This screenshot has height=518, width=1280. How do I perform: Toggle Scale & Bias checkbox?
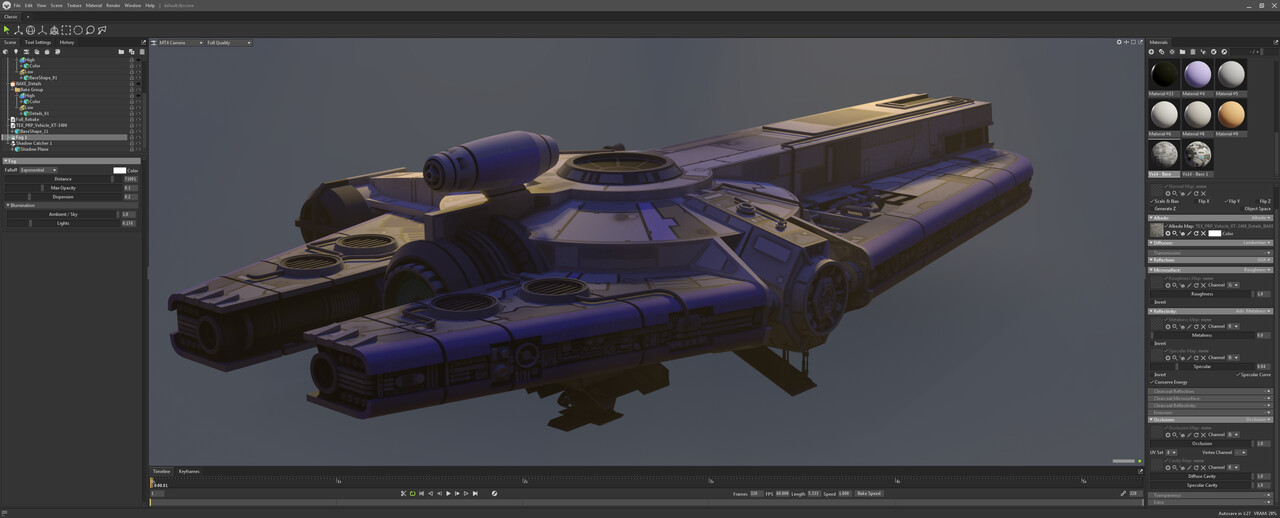point(1152,201)
